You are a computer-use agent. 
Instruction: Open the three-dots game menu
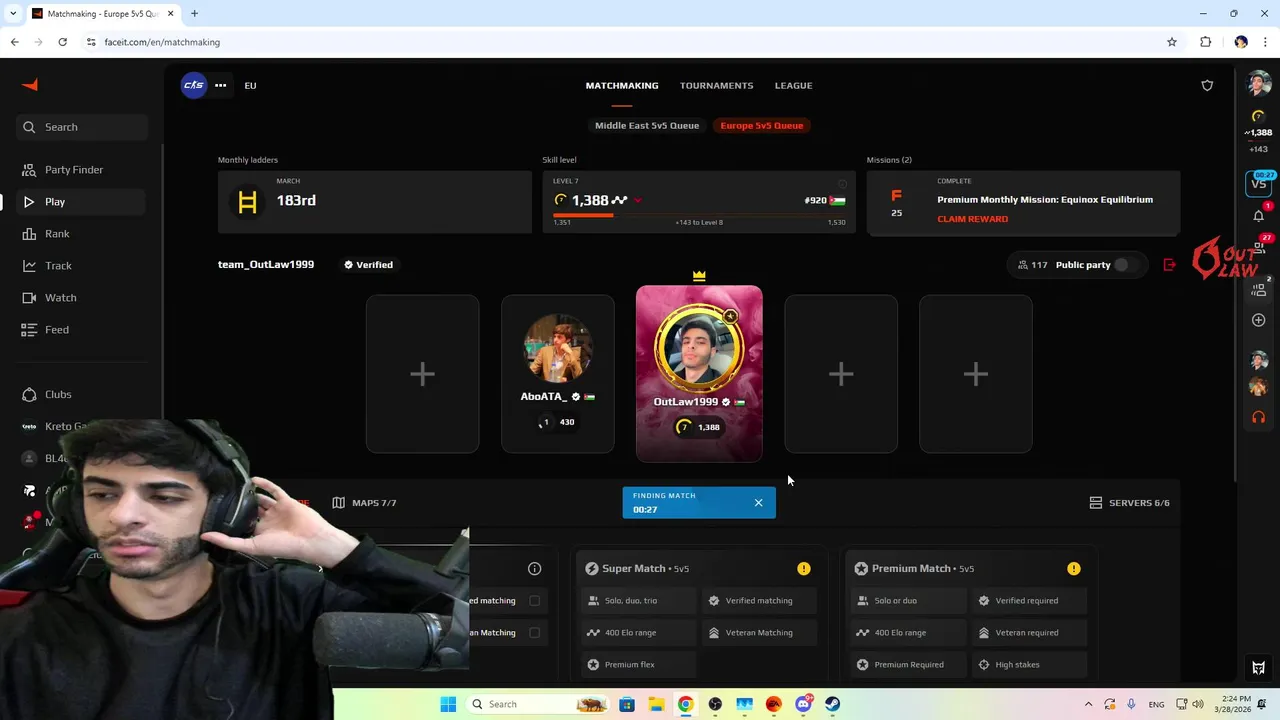pos(220,85)
